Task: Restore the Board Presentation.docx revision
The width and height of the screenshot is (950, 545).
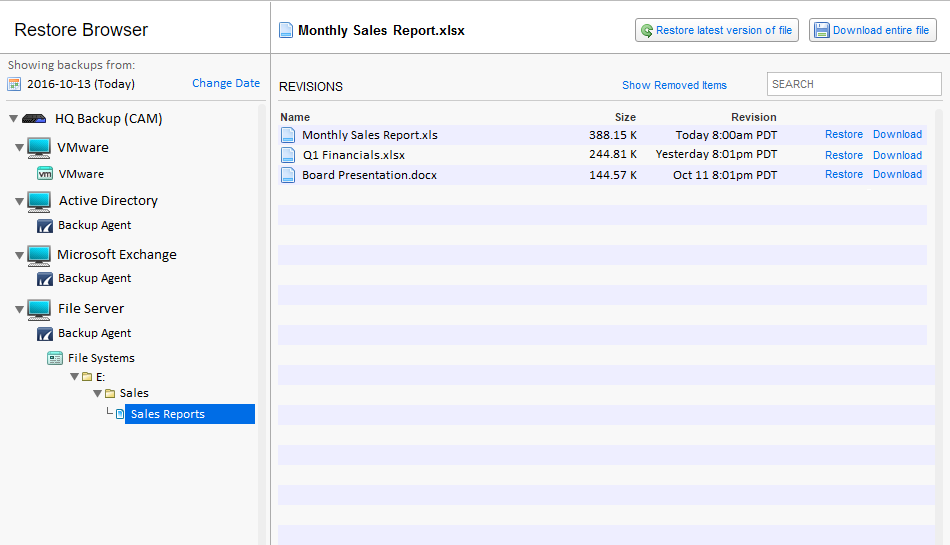Action: [x=844, y=174]
